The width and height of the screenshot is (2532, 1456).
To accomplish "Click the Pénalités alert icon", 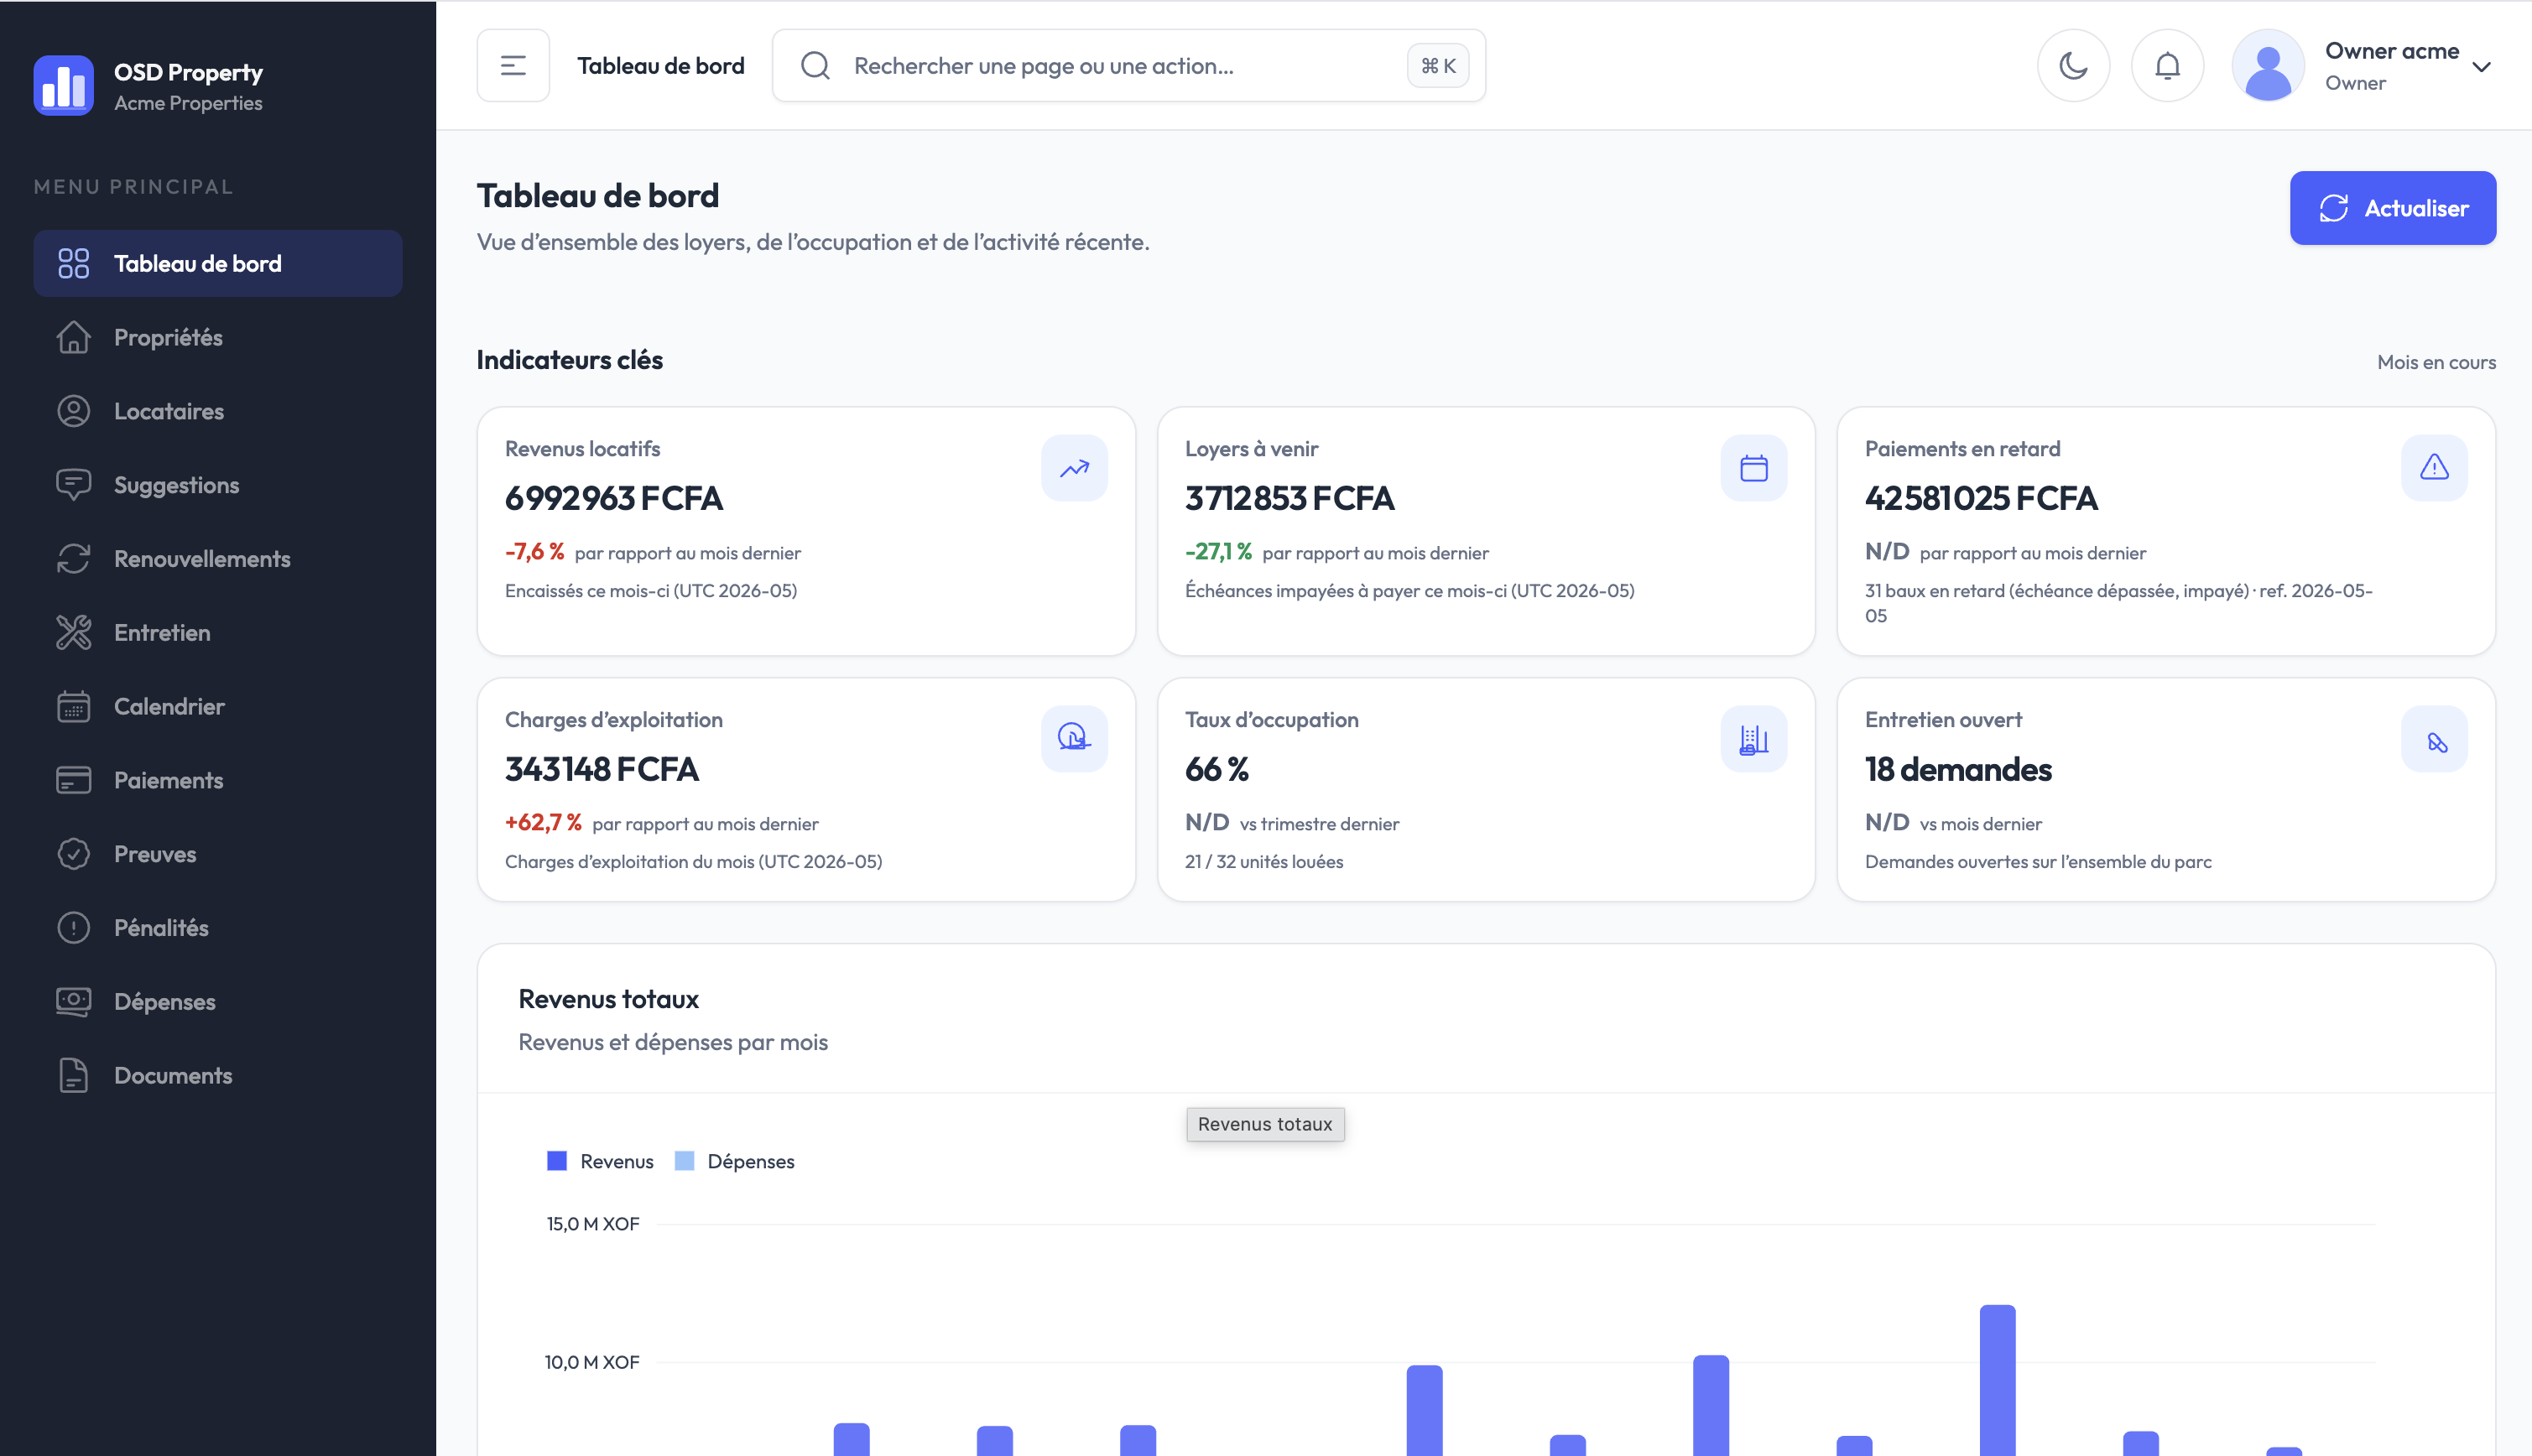I will pos(74,928).
